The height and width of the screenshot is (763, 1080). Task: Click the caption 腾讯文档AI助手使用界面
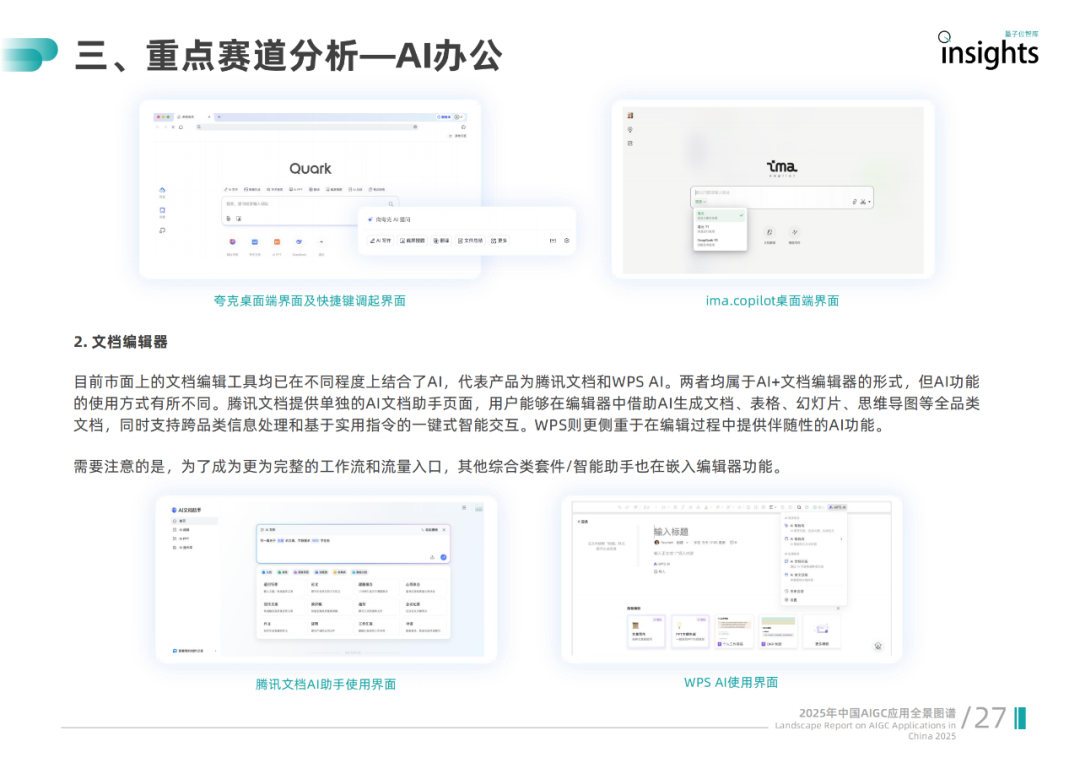[326, 684]
